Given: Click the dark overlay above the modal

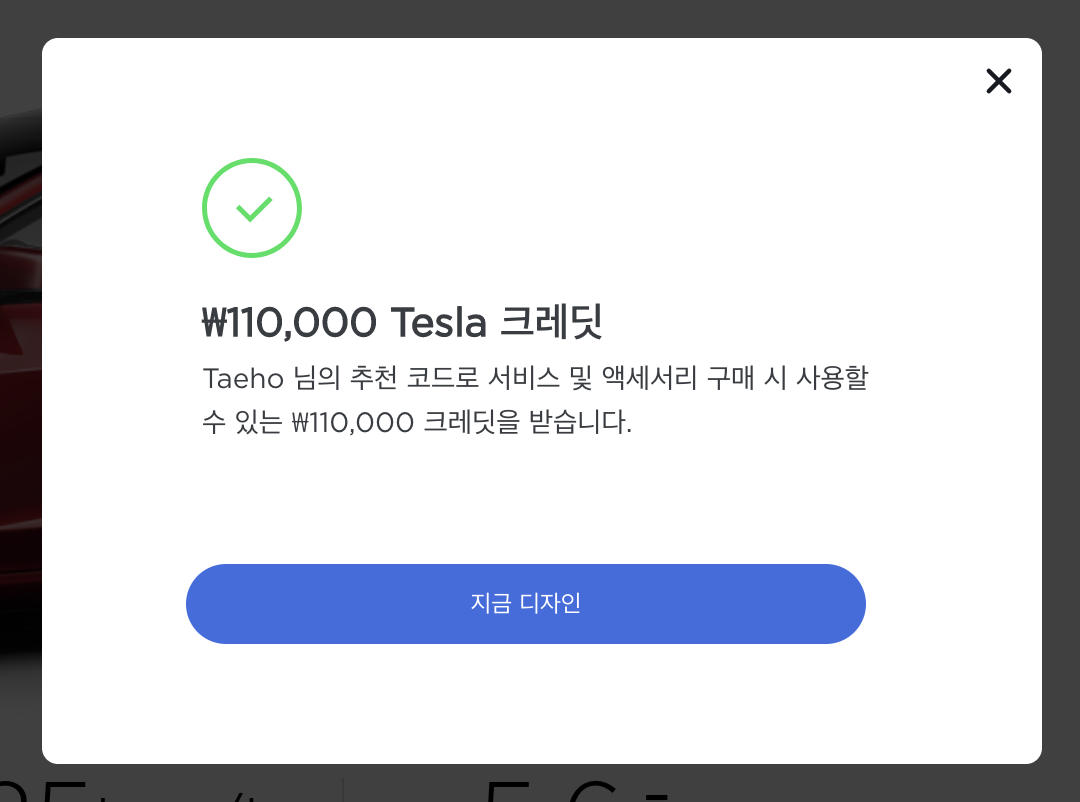Looking at the screenshot, I should click(x=540, y=18).
